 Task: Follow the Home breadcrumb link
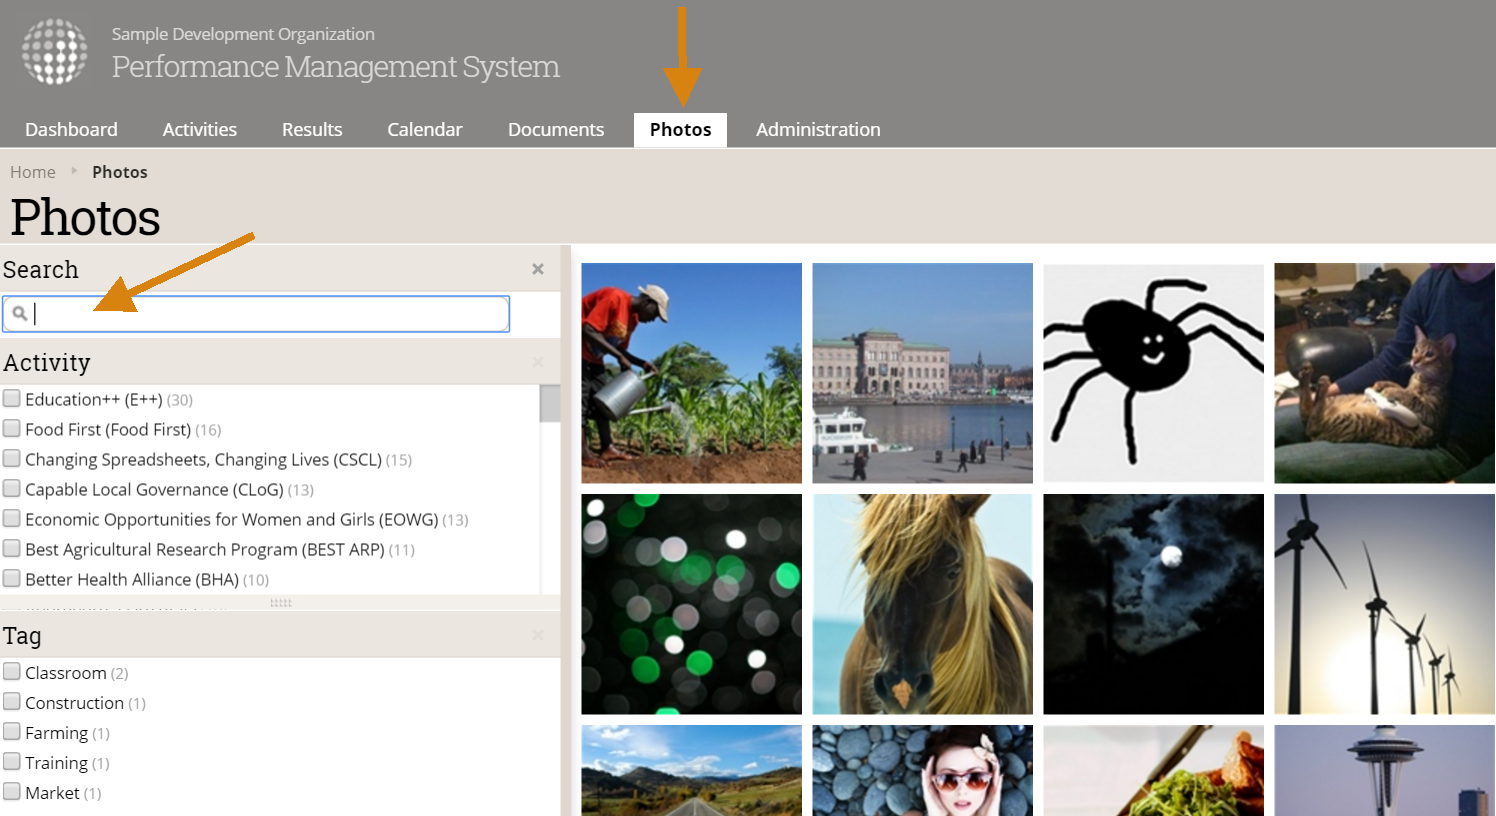[33, 172]
